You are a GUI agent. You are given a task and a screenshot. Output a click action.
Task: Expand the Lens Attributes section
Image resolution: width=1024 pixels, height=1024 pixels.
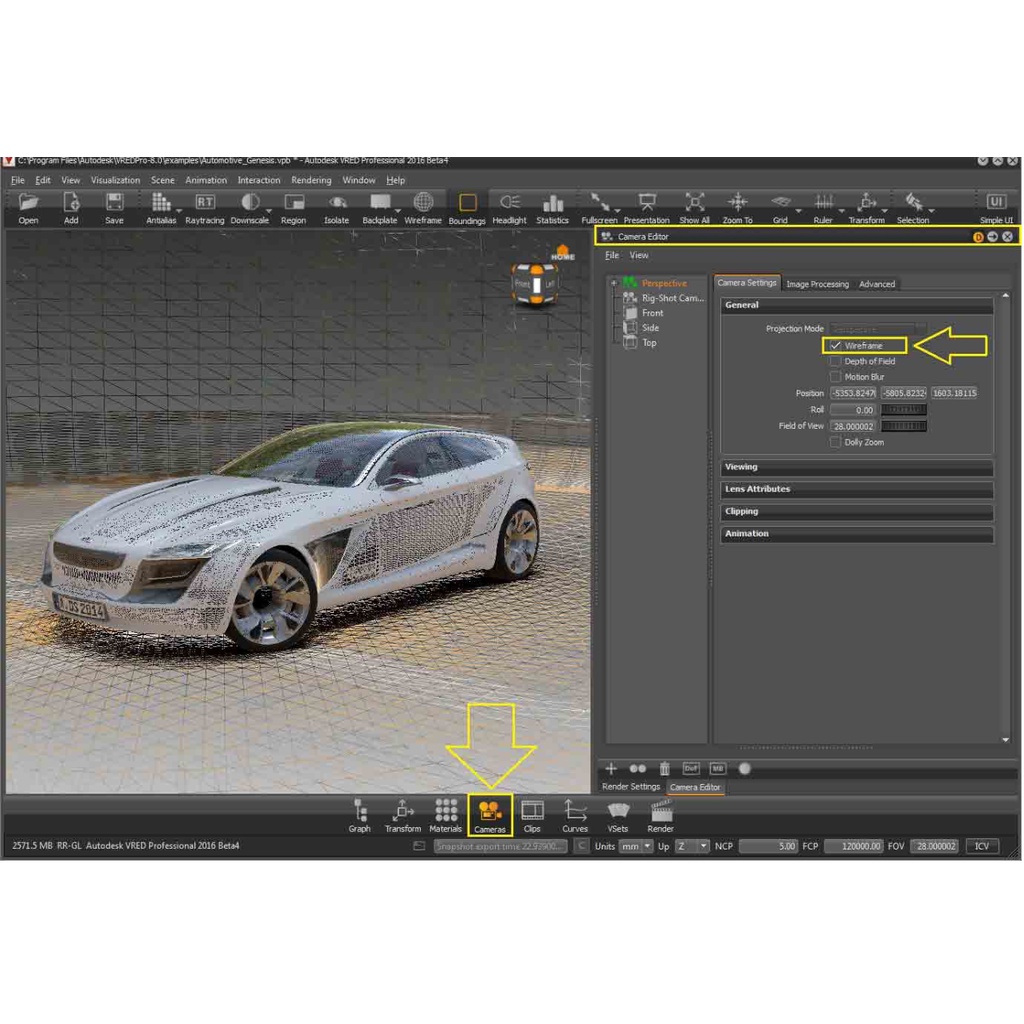856,489
